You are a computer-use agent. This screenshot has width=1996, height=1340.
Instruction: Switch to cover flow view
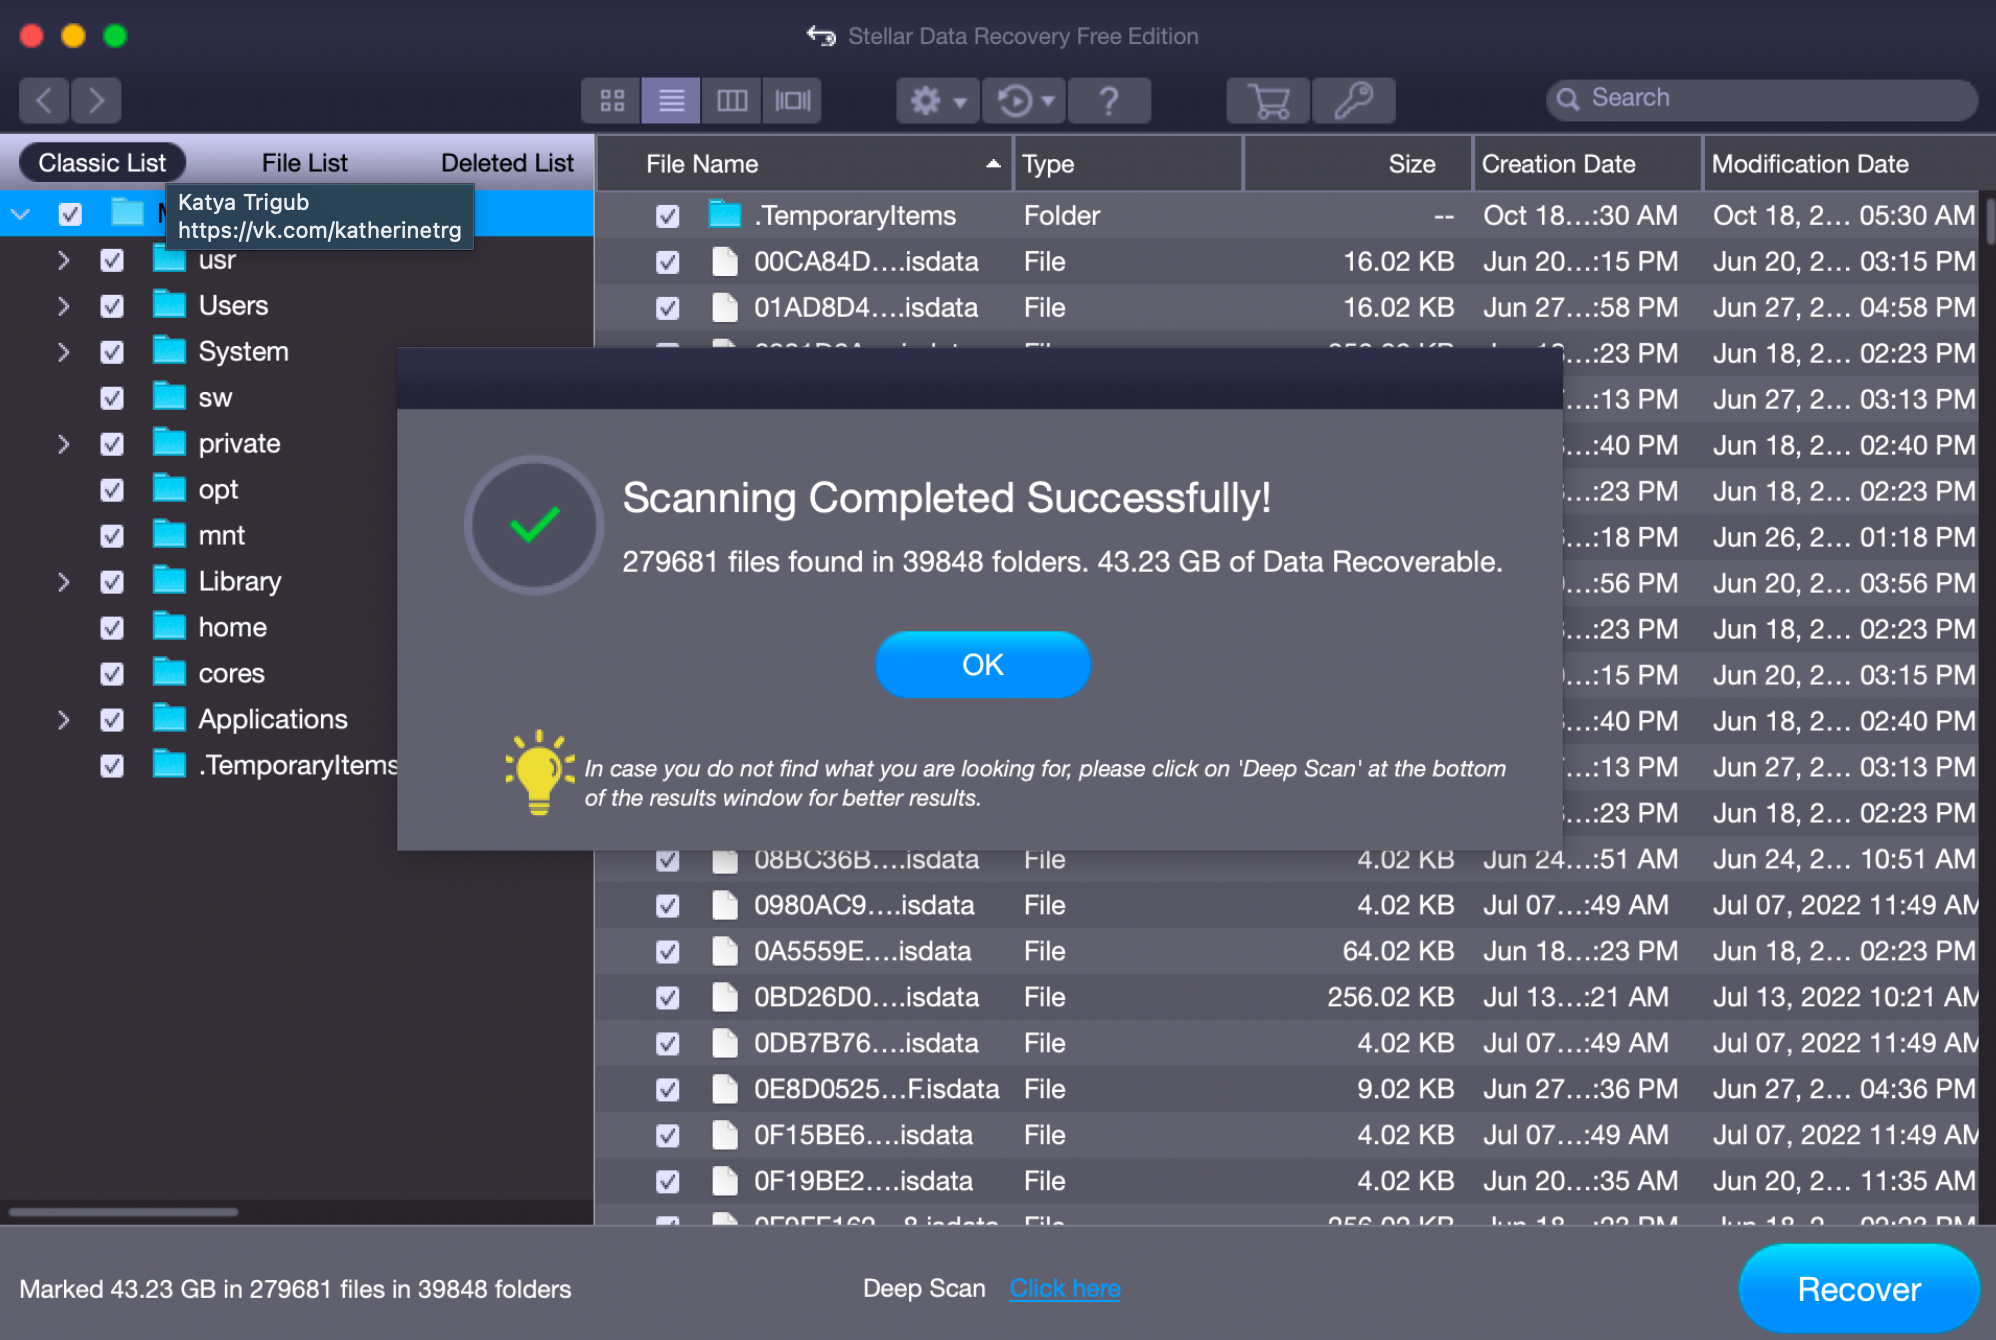792,100
